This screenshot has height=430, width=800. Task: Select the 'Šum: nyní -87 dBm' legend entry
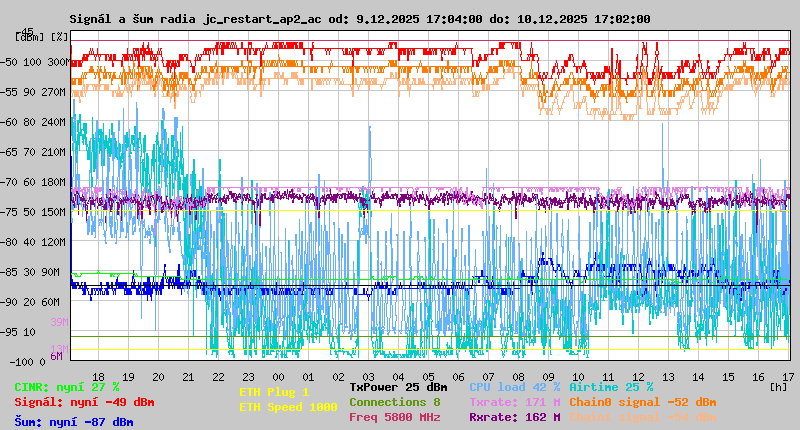pyautogui.click(x=74, y=422)
